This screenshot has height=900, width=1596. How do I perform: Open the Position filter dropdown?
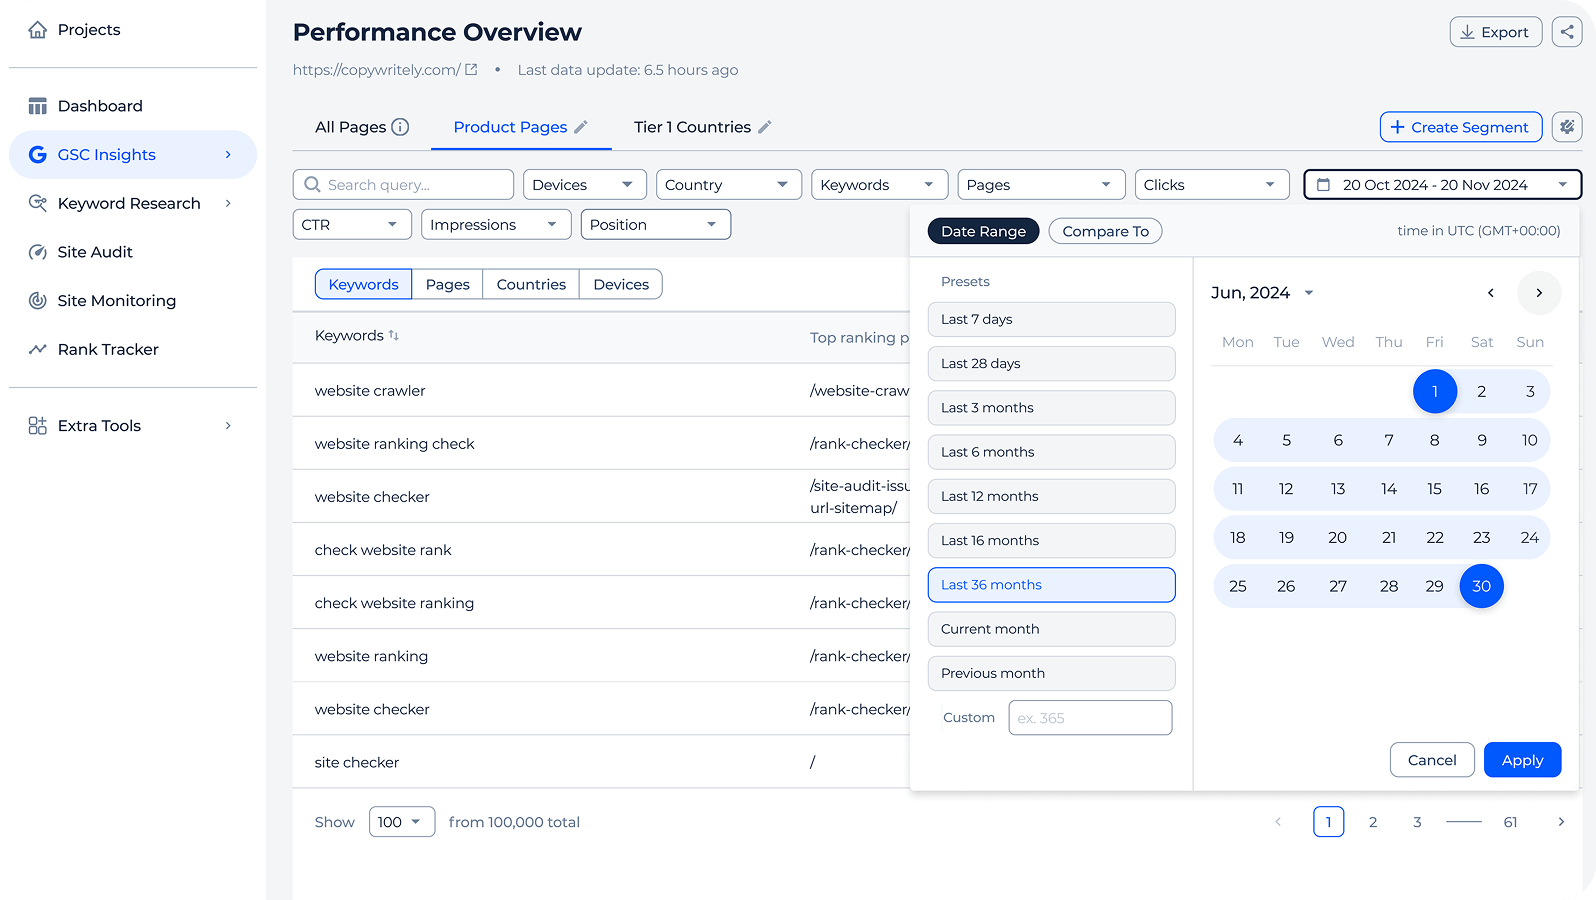point(656,225)
